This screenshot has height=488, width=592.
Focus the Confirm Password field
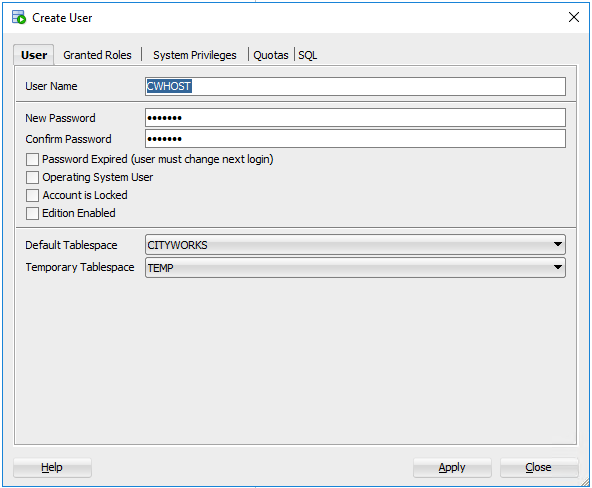pos(355,139)
